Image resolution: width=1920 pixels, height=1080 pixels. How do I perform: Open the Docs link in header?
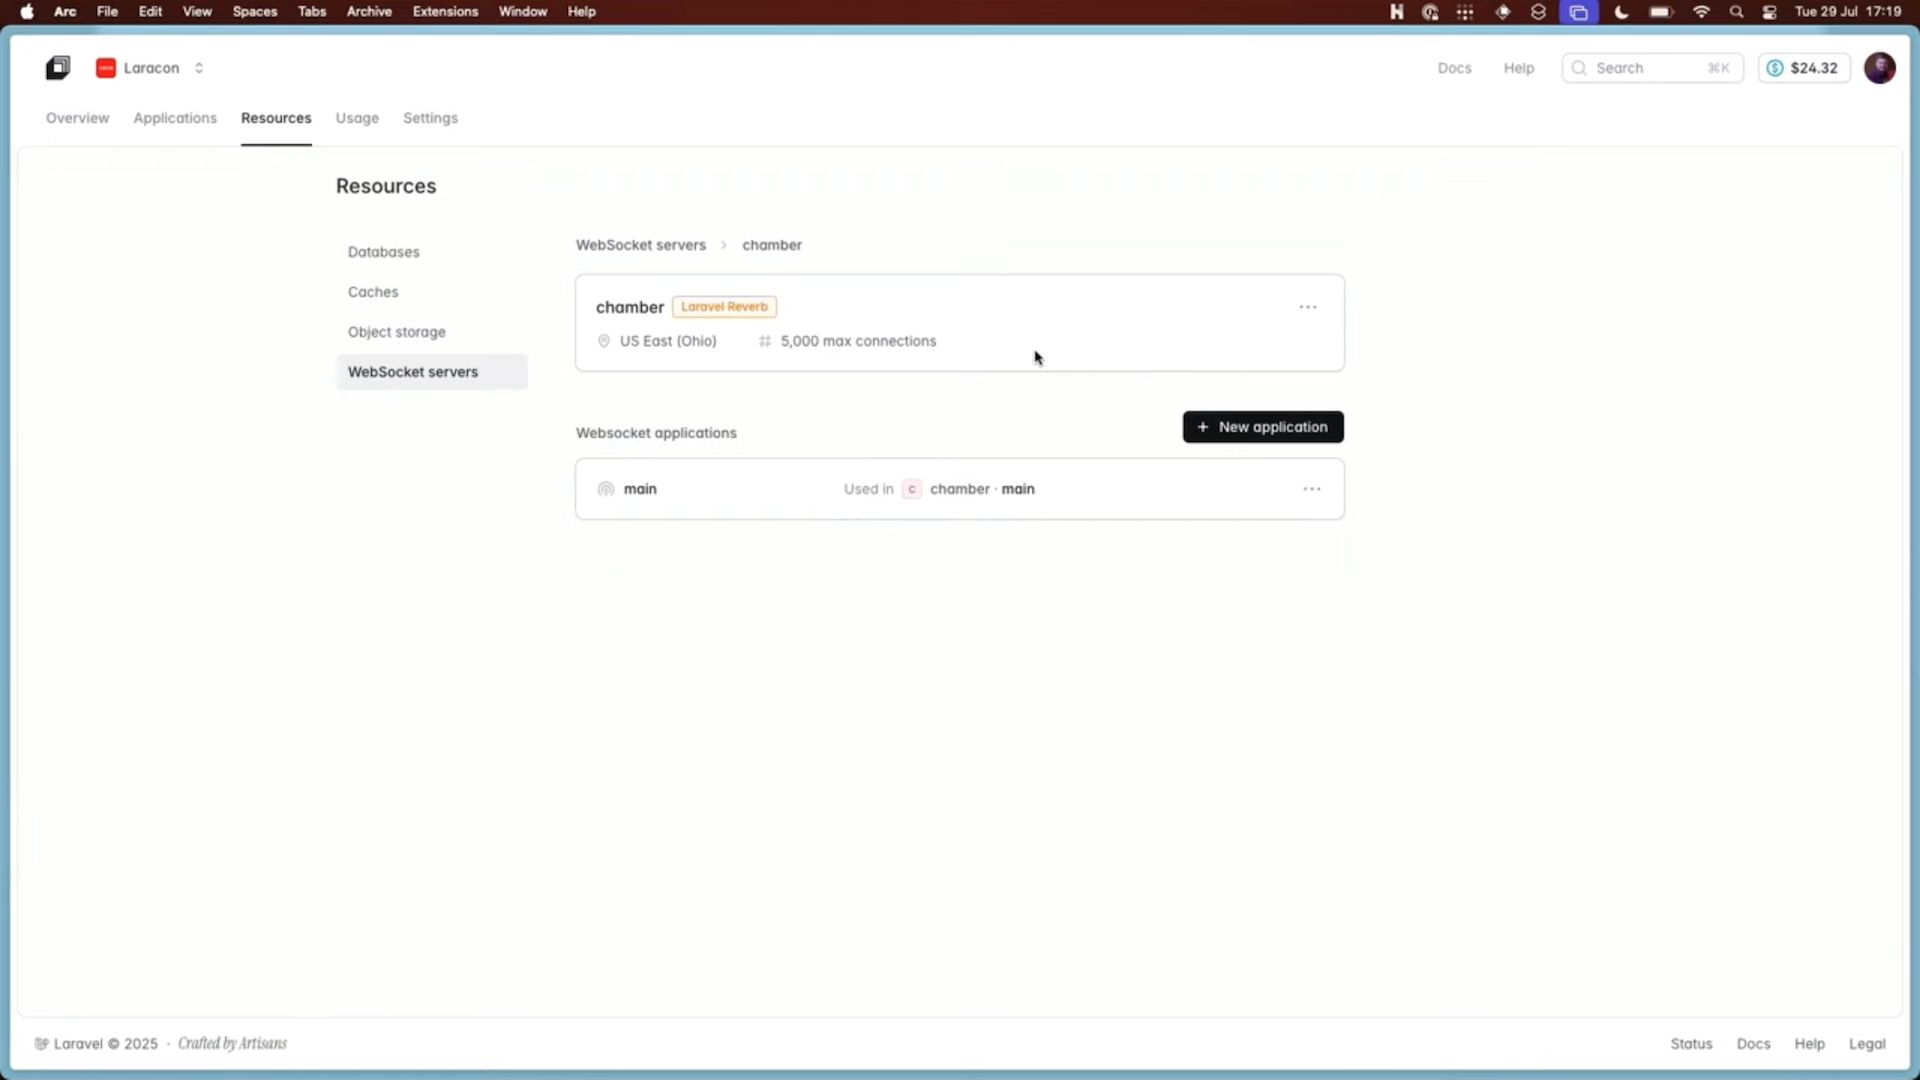coord(1454,68)
